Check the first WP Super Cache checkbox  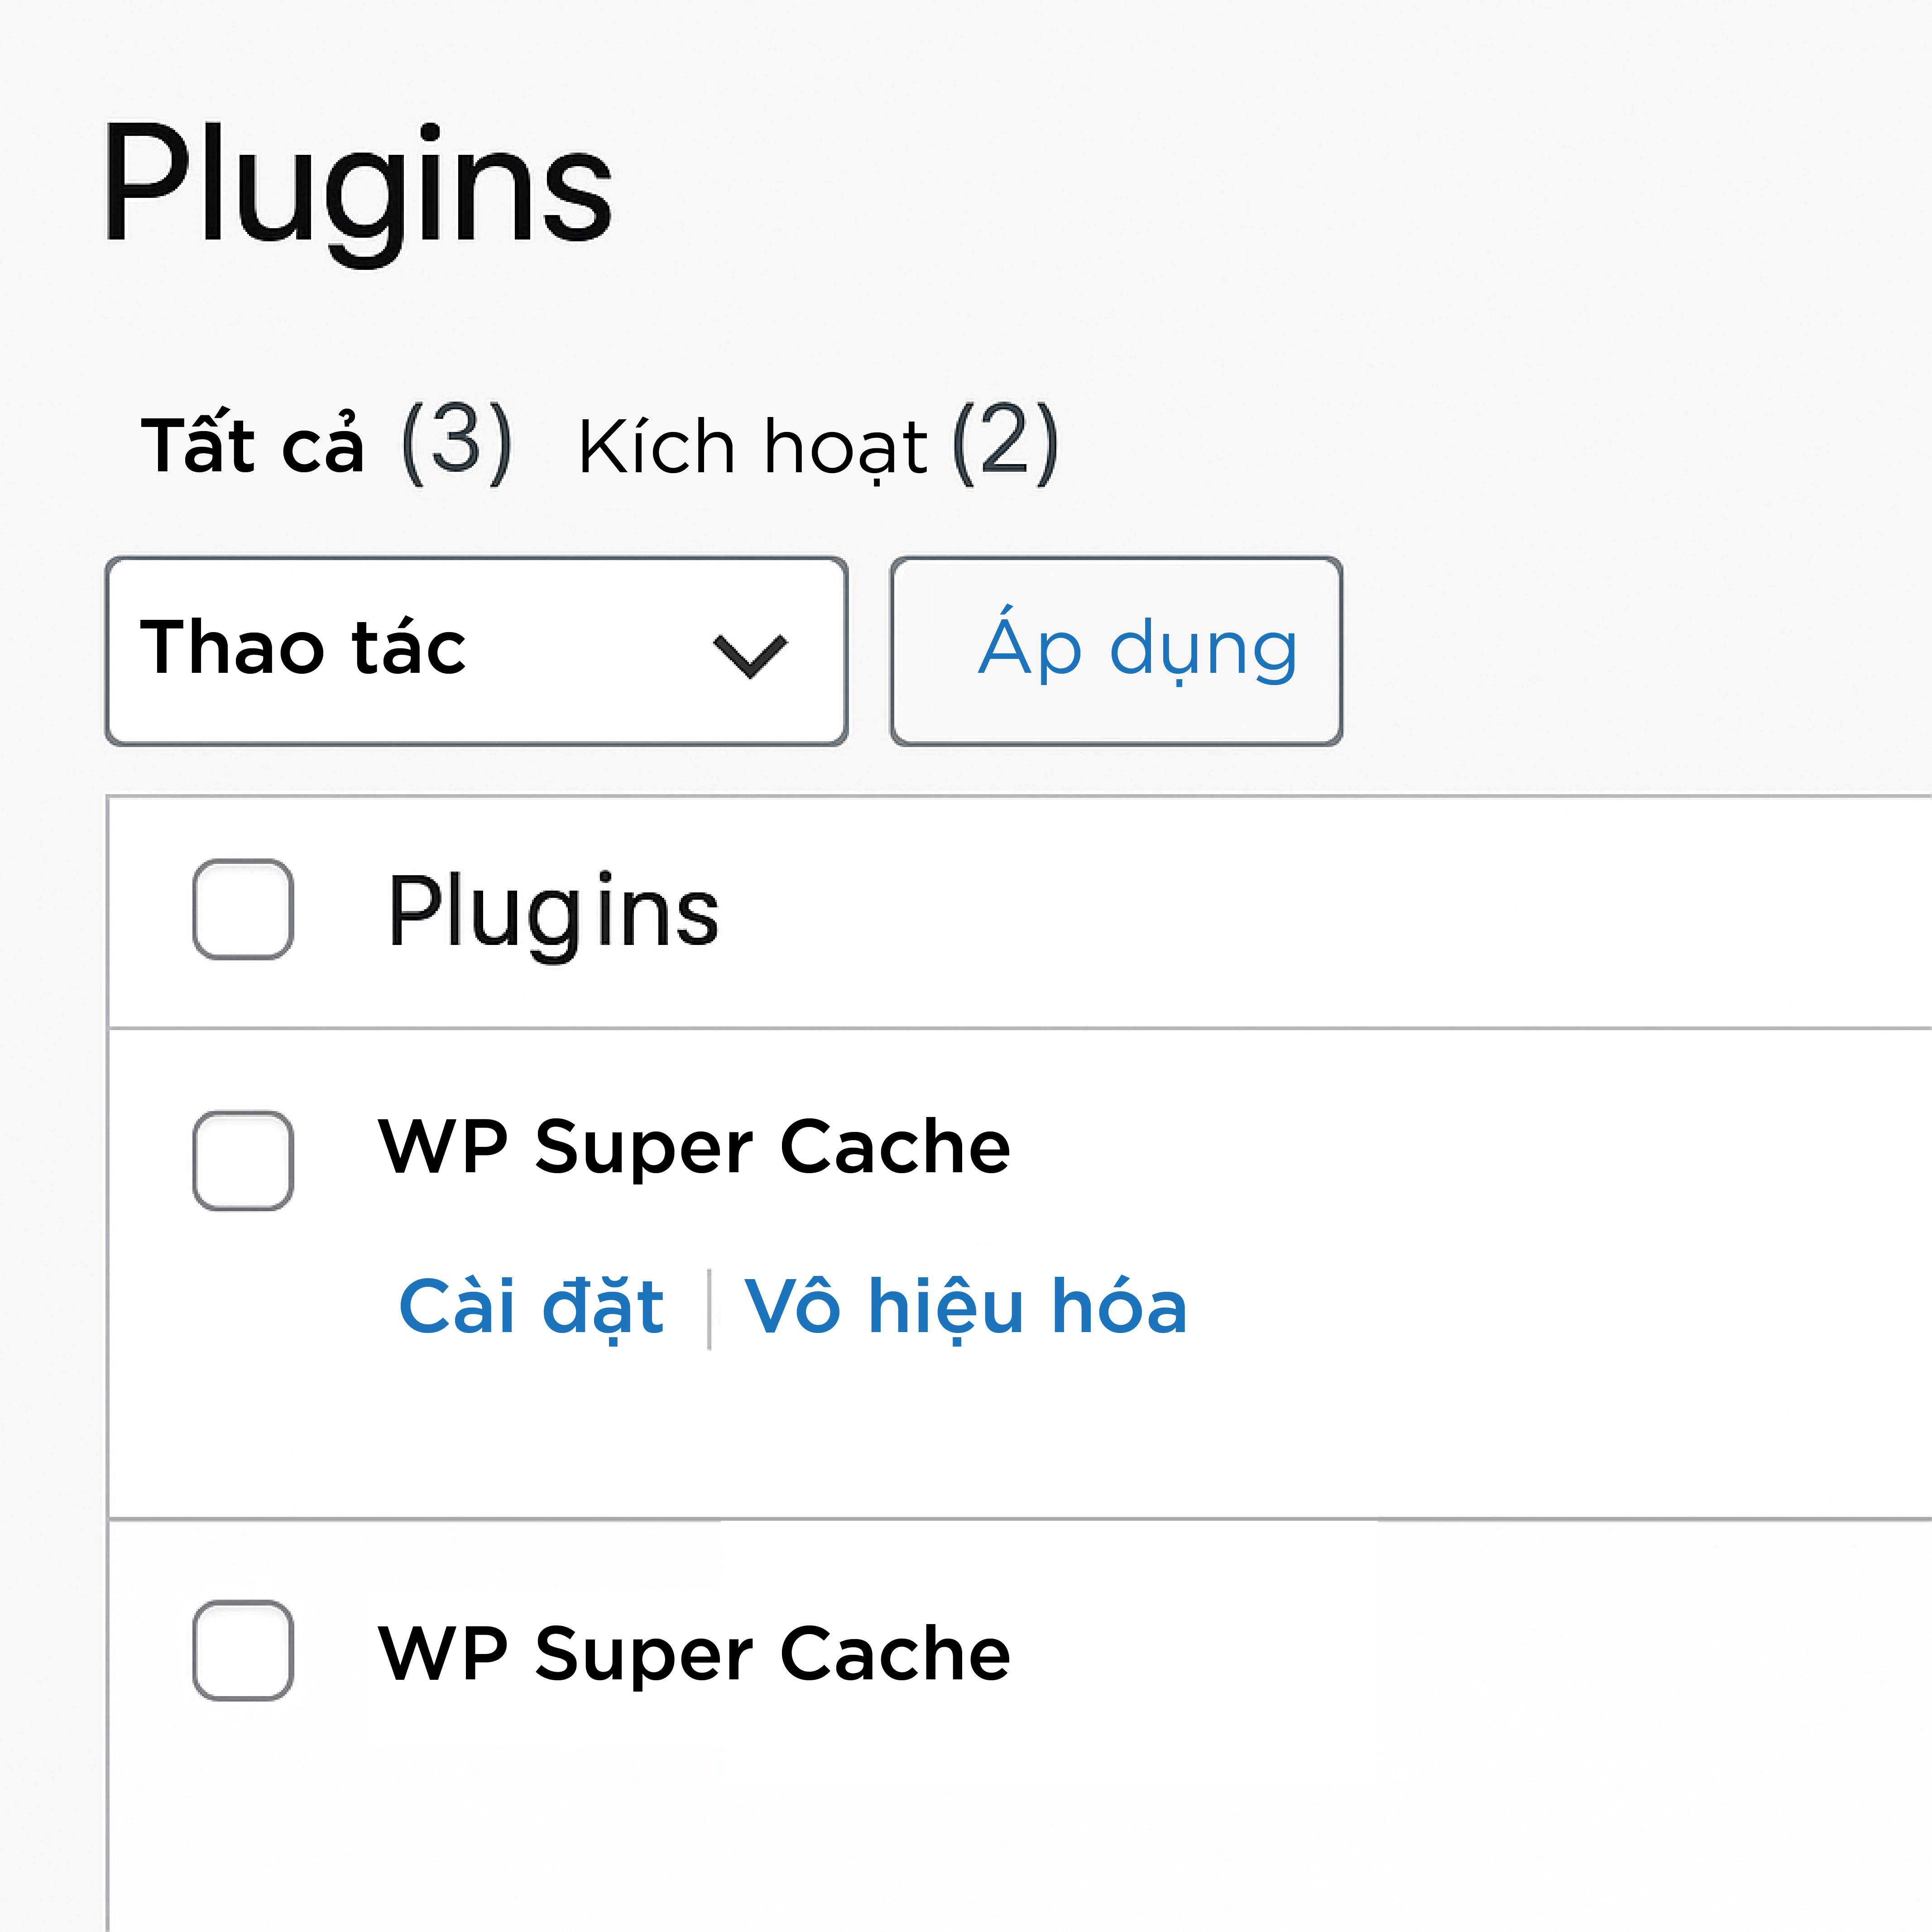[x=243, y=1161]
